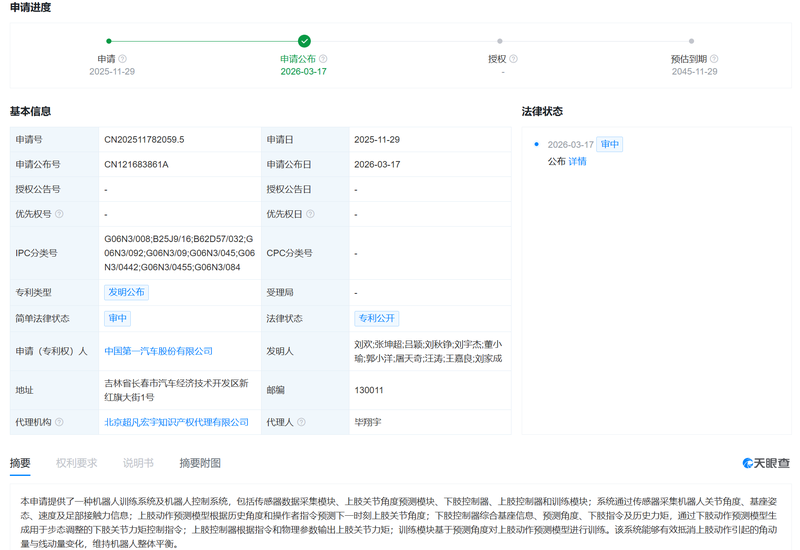Click the 公布 label in legal status panel
The width and height of the screenshot is (800, 550).
pos(557,161)
